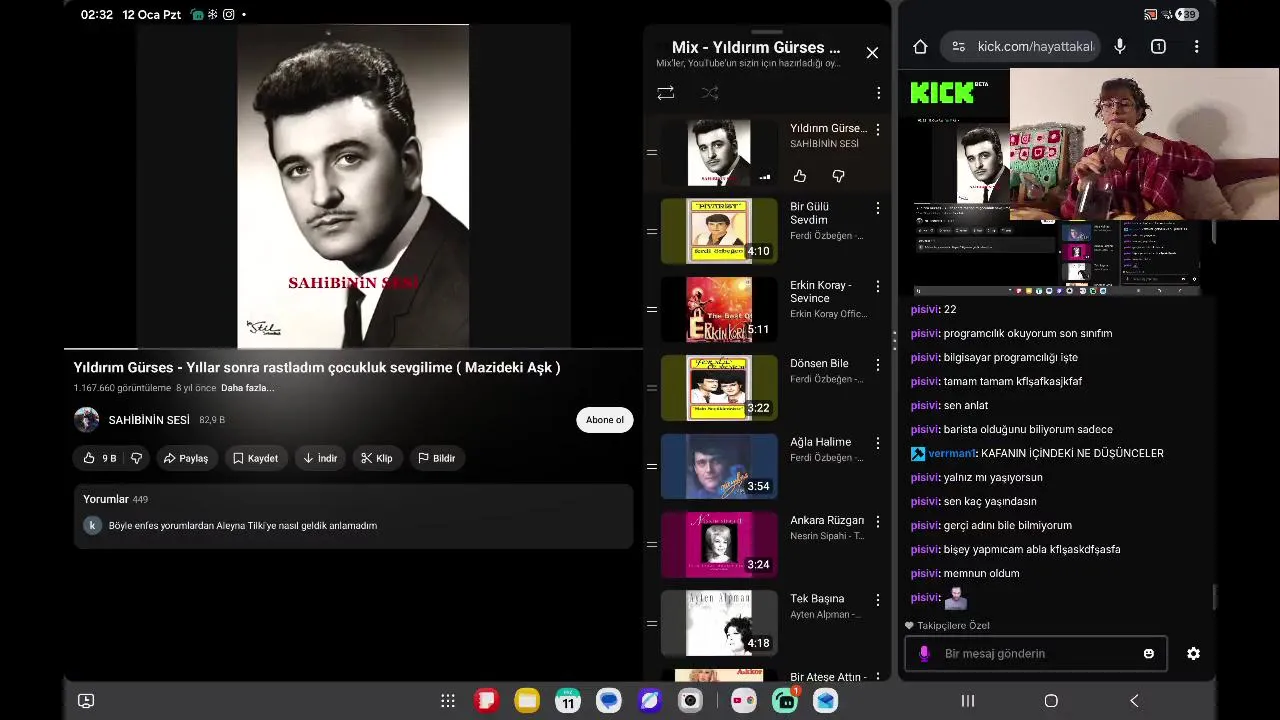Close the Mix playlist panel
This screenshot has height=720, width=1280.
click(872, 53)
